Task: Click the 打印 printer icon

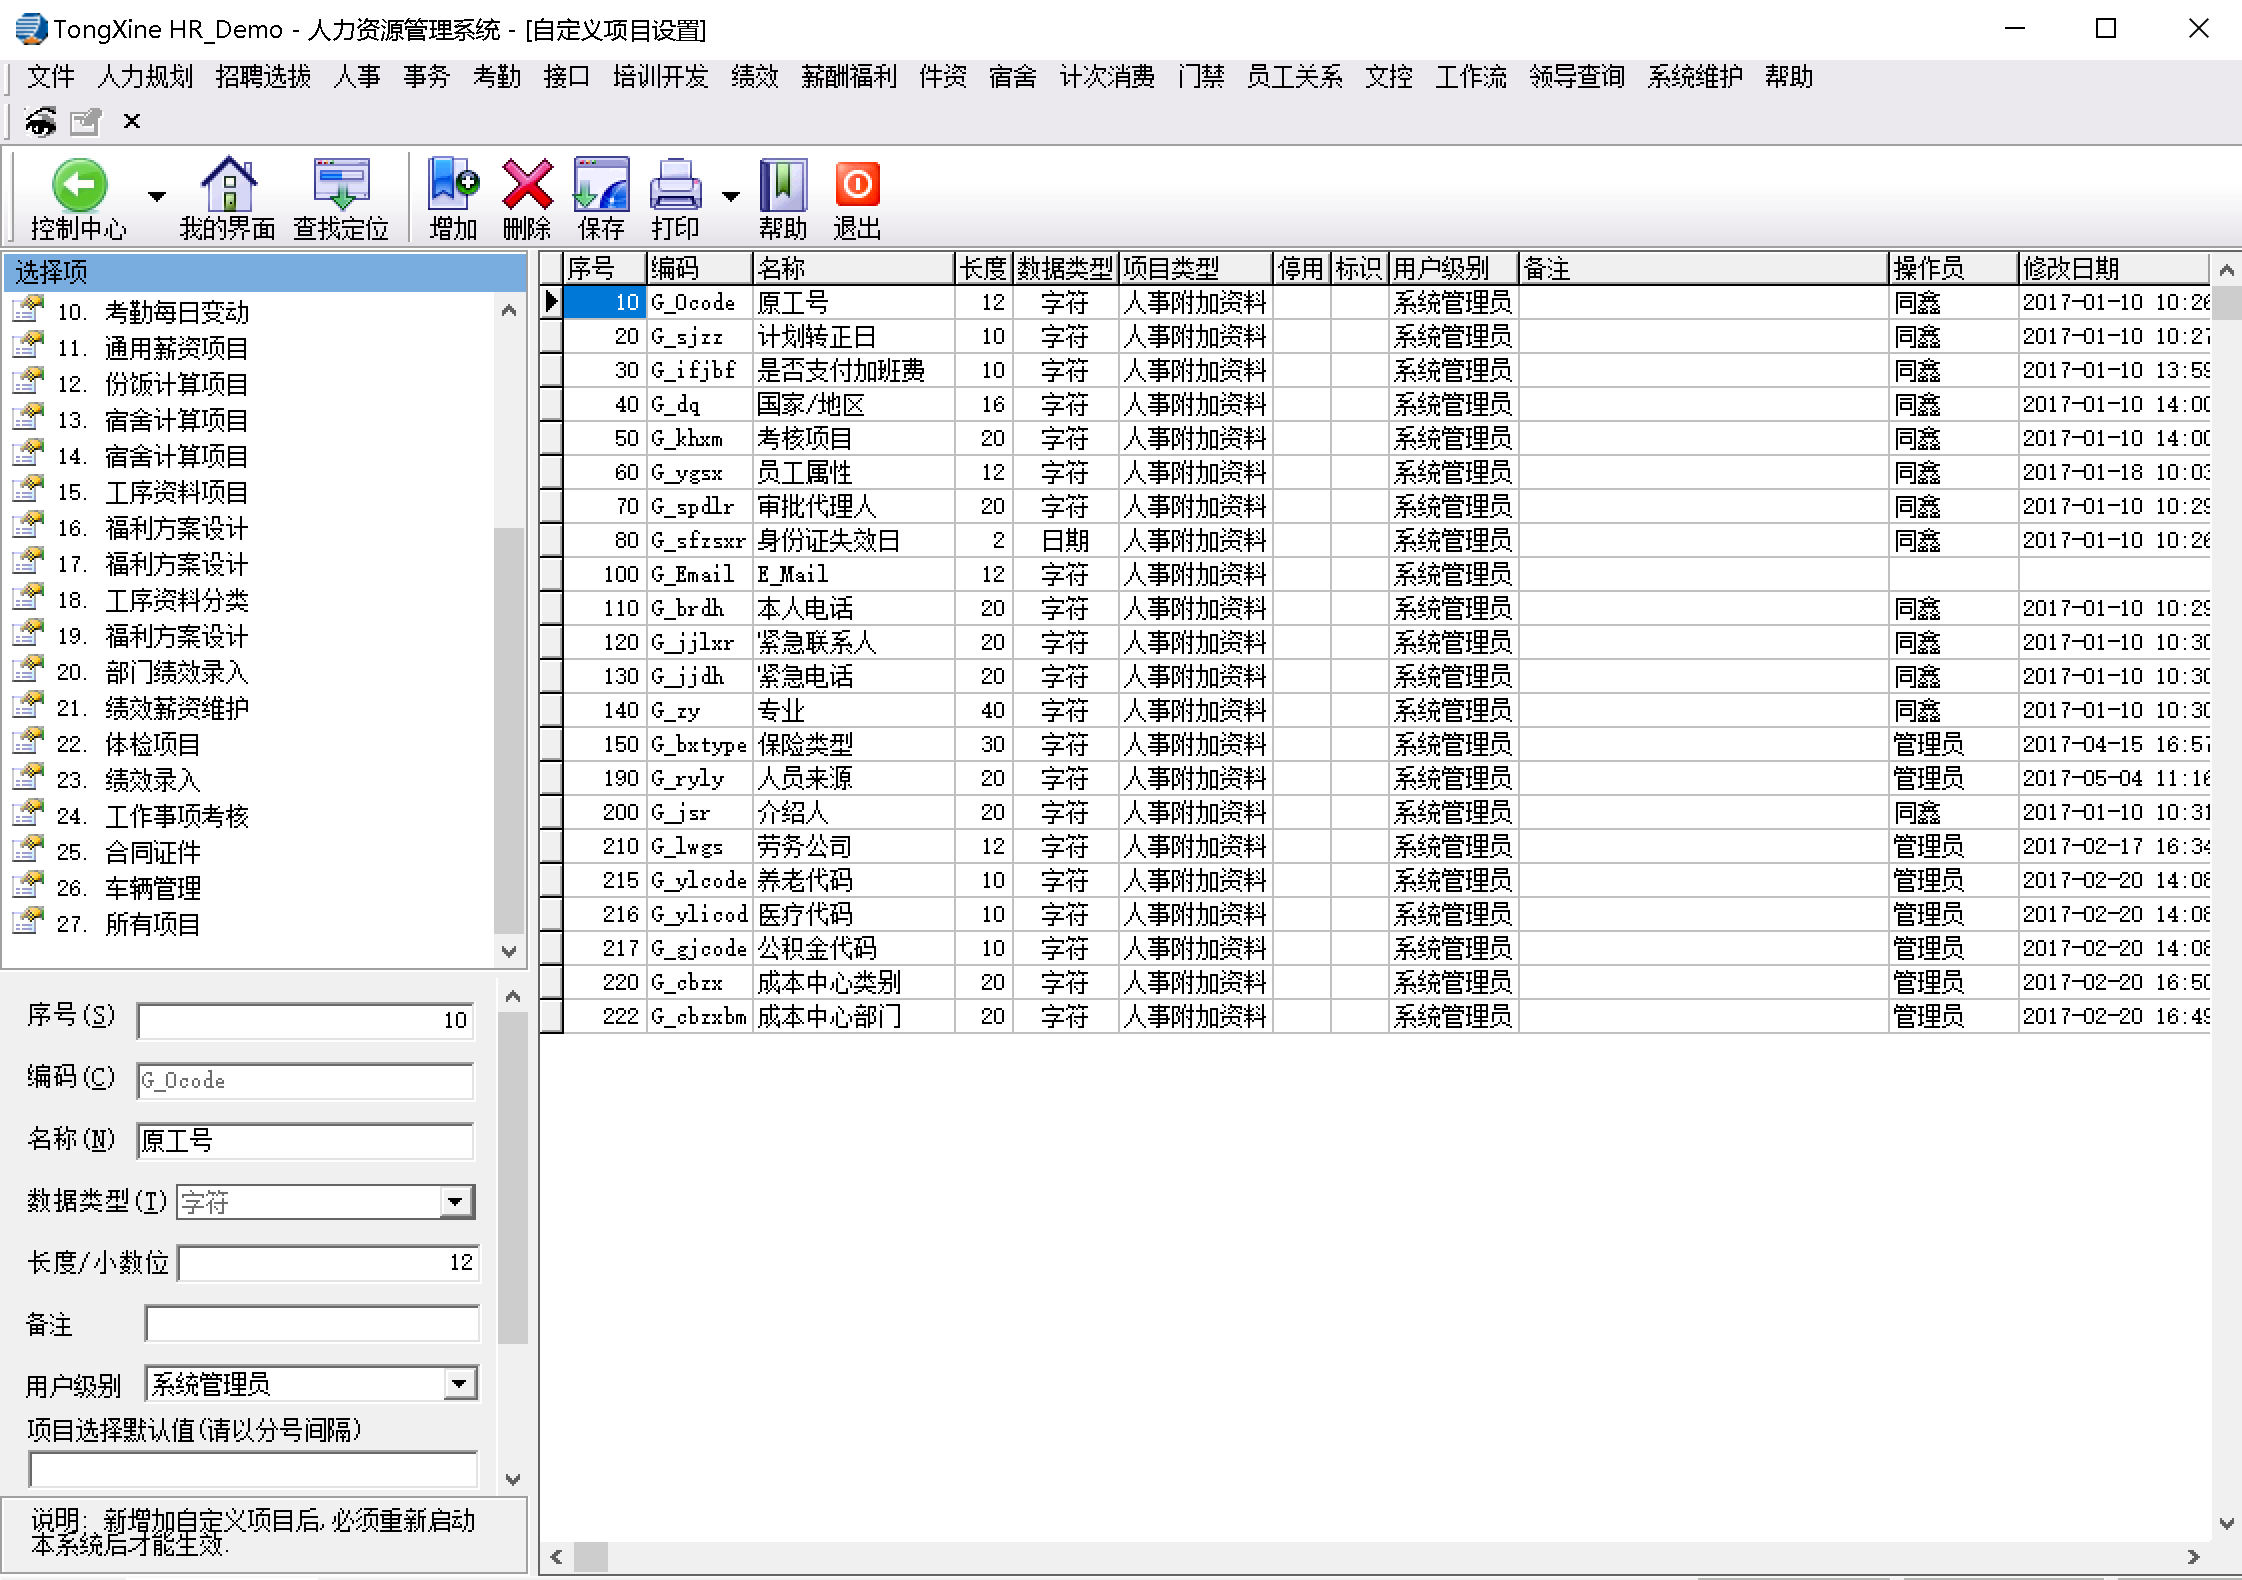Action: (675, 186)
